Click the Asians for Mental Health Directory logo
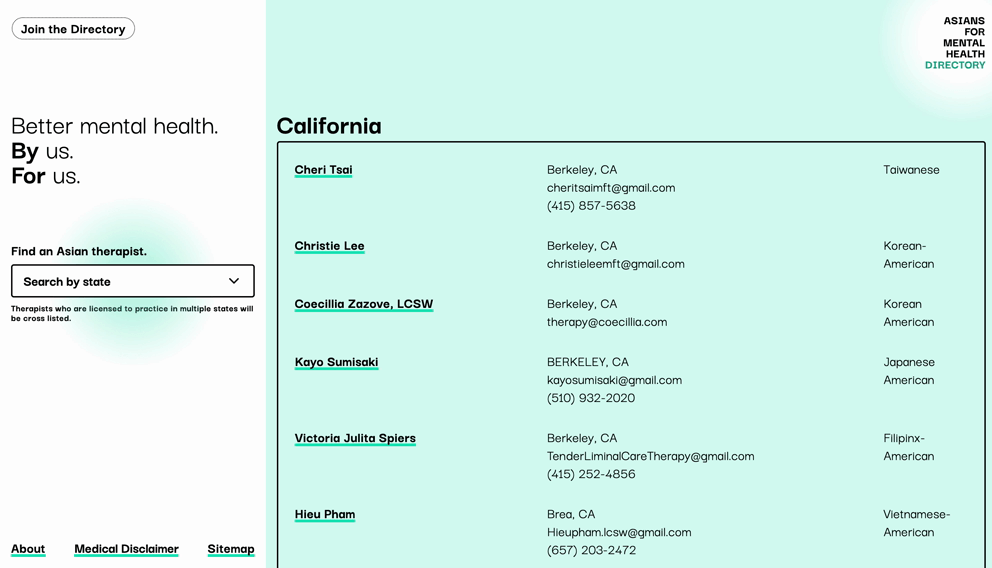This screenshot has width=992, height=568. 955,43
